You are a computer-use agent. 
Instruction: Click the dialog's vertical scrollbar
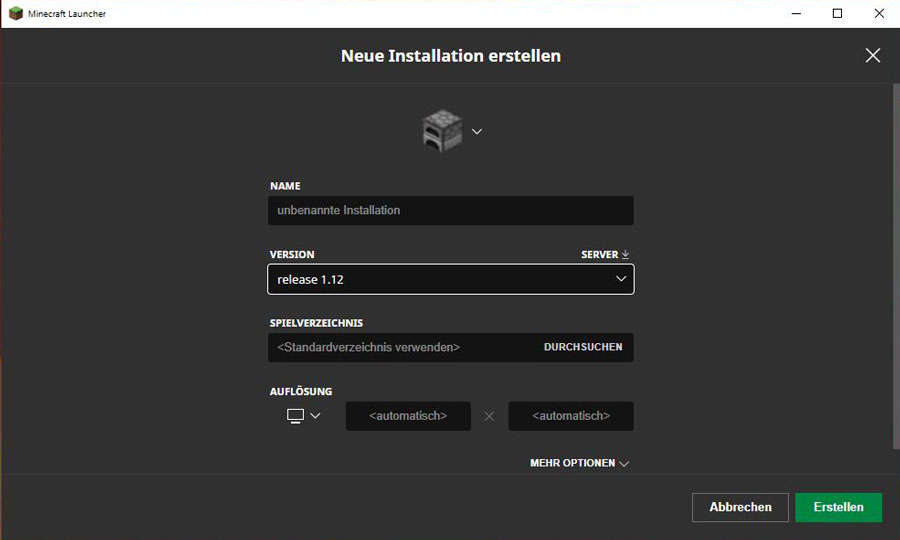pyautogui.click(x=895, y=260)
